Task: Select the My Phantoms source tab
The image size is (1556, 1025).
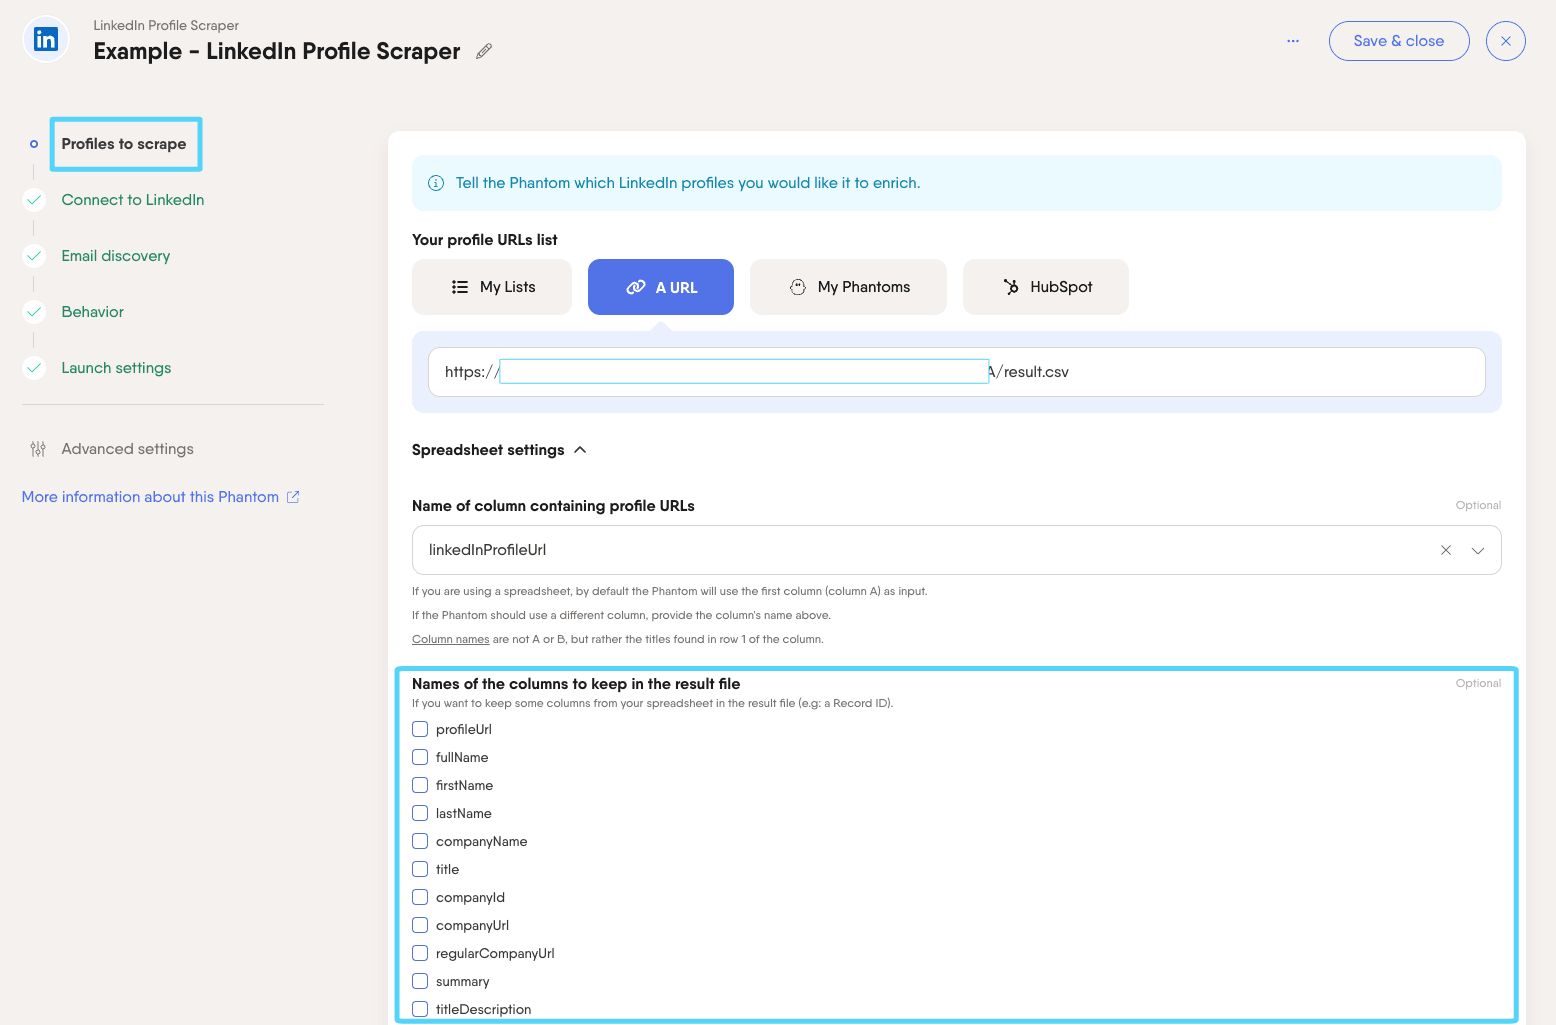Action: [848, 287]
